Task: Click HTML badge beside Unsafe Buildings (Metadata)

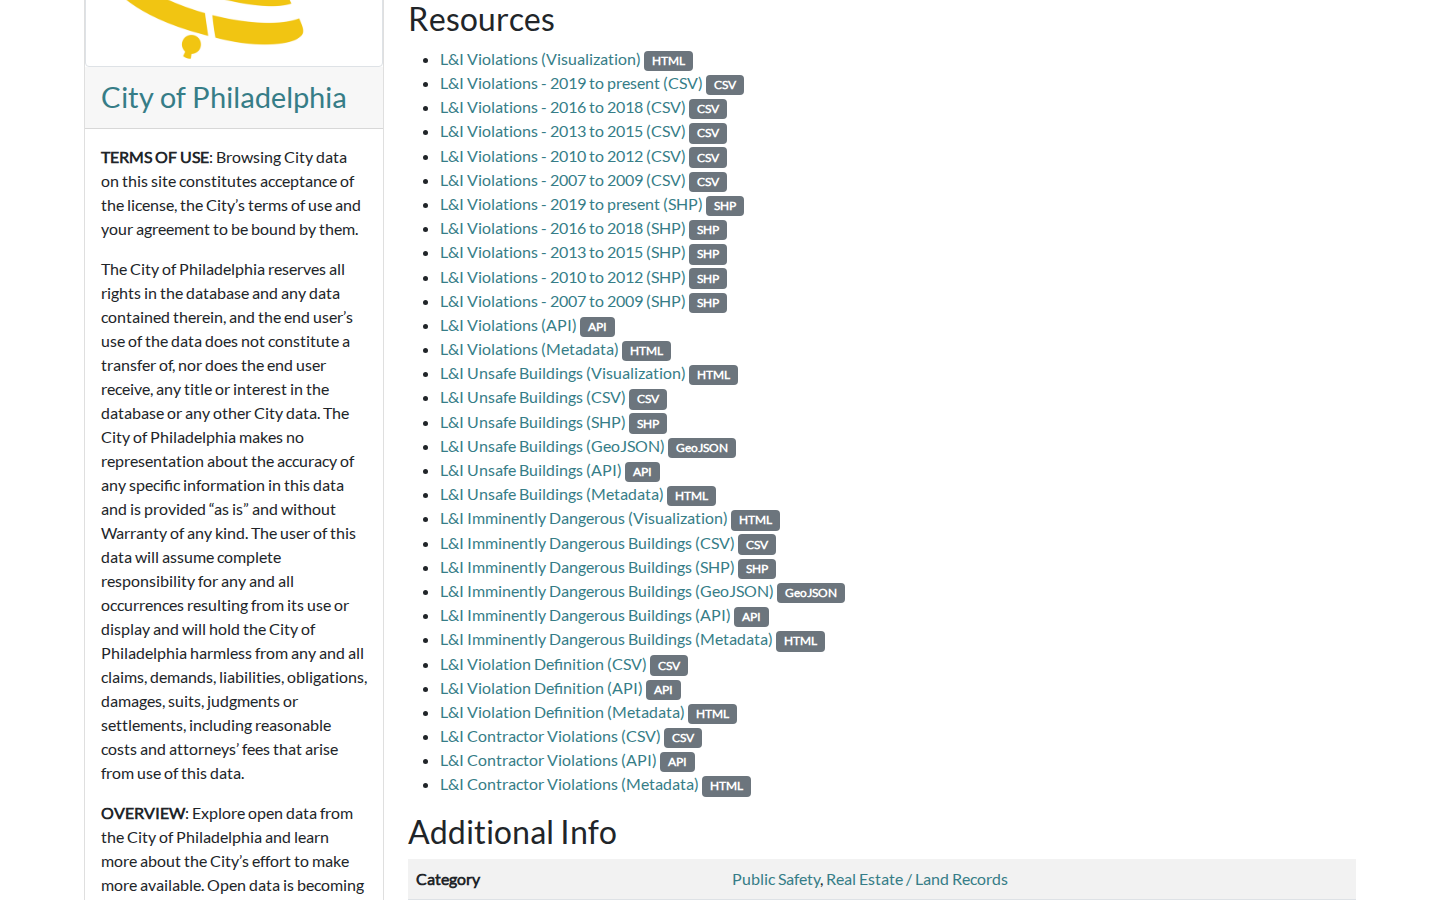Action: coord(691,496)
